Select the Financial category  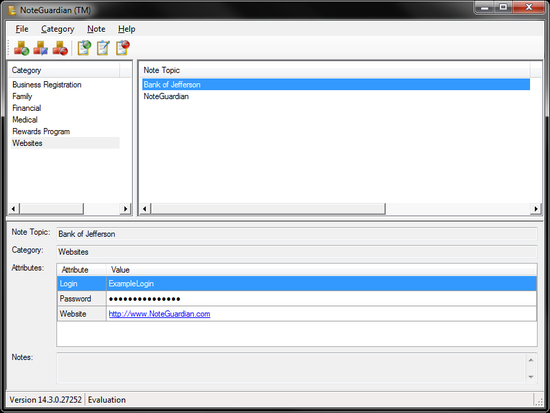27,108
